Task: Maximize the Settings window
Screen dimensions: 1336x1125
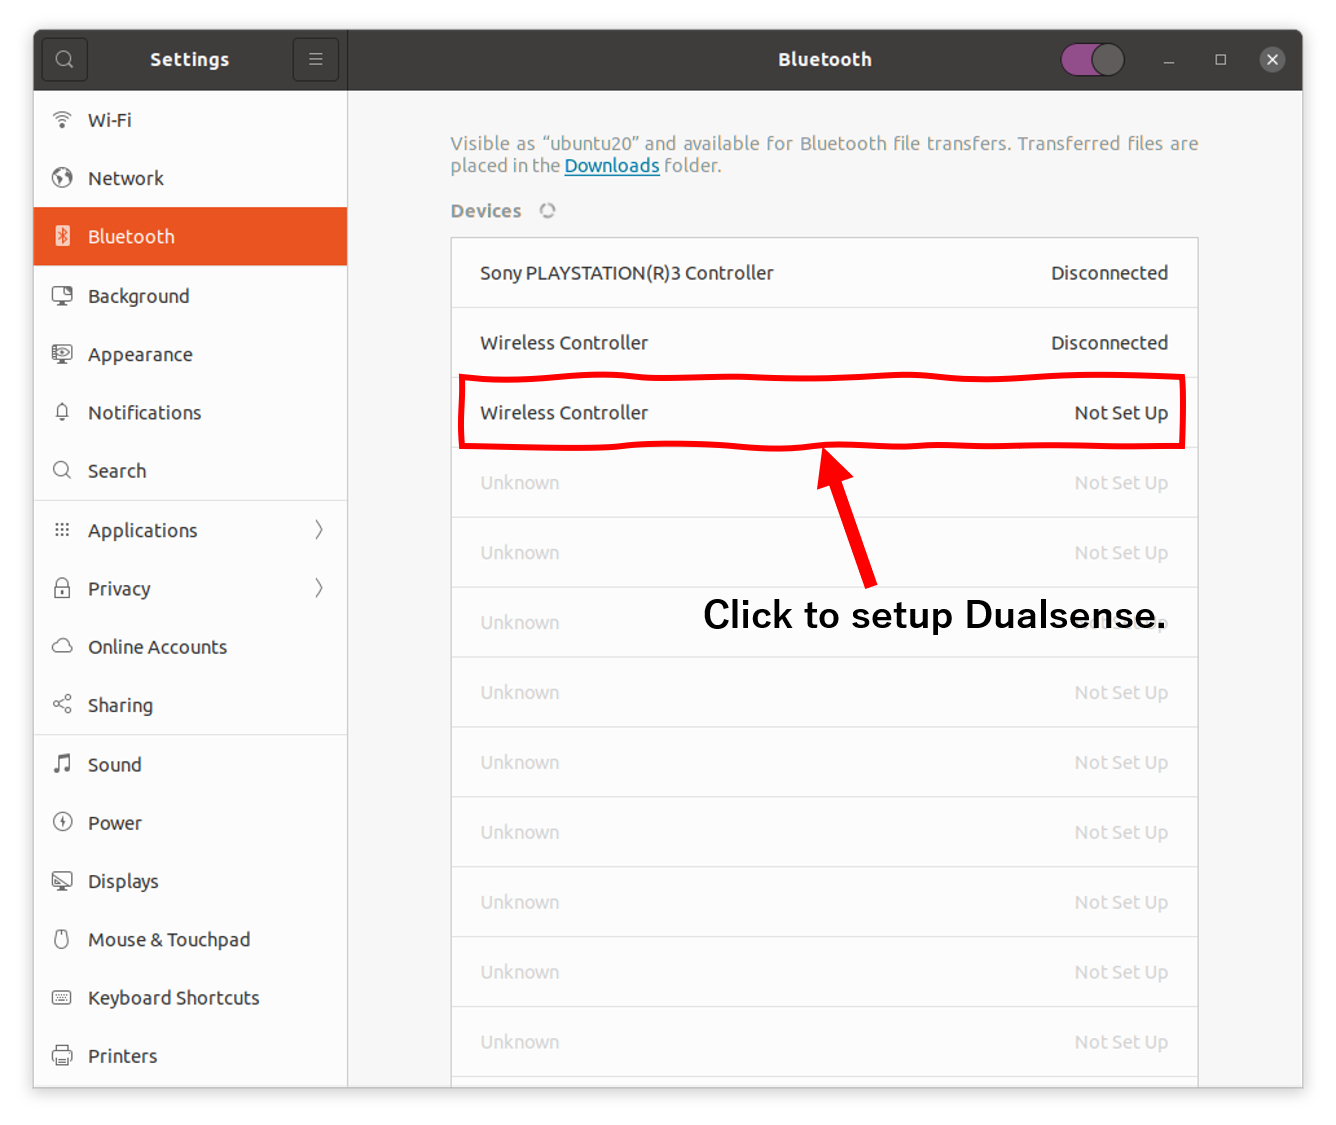Action: coord(1220,60)
